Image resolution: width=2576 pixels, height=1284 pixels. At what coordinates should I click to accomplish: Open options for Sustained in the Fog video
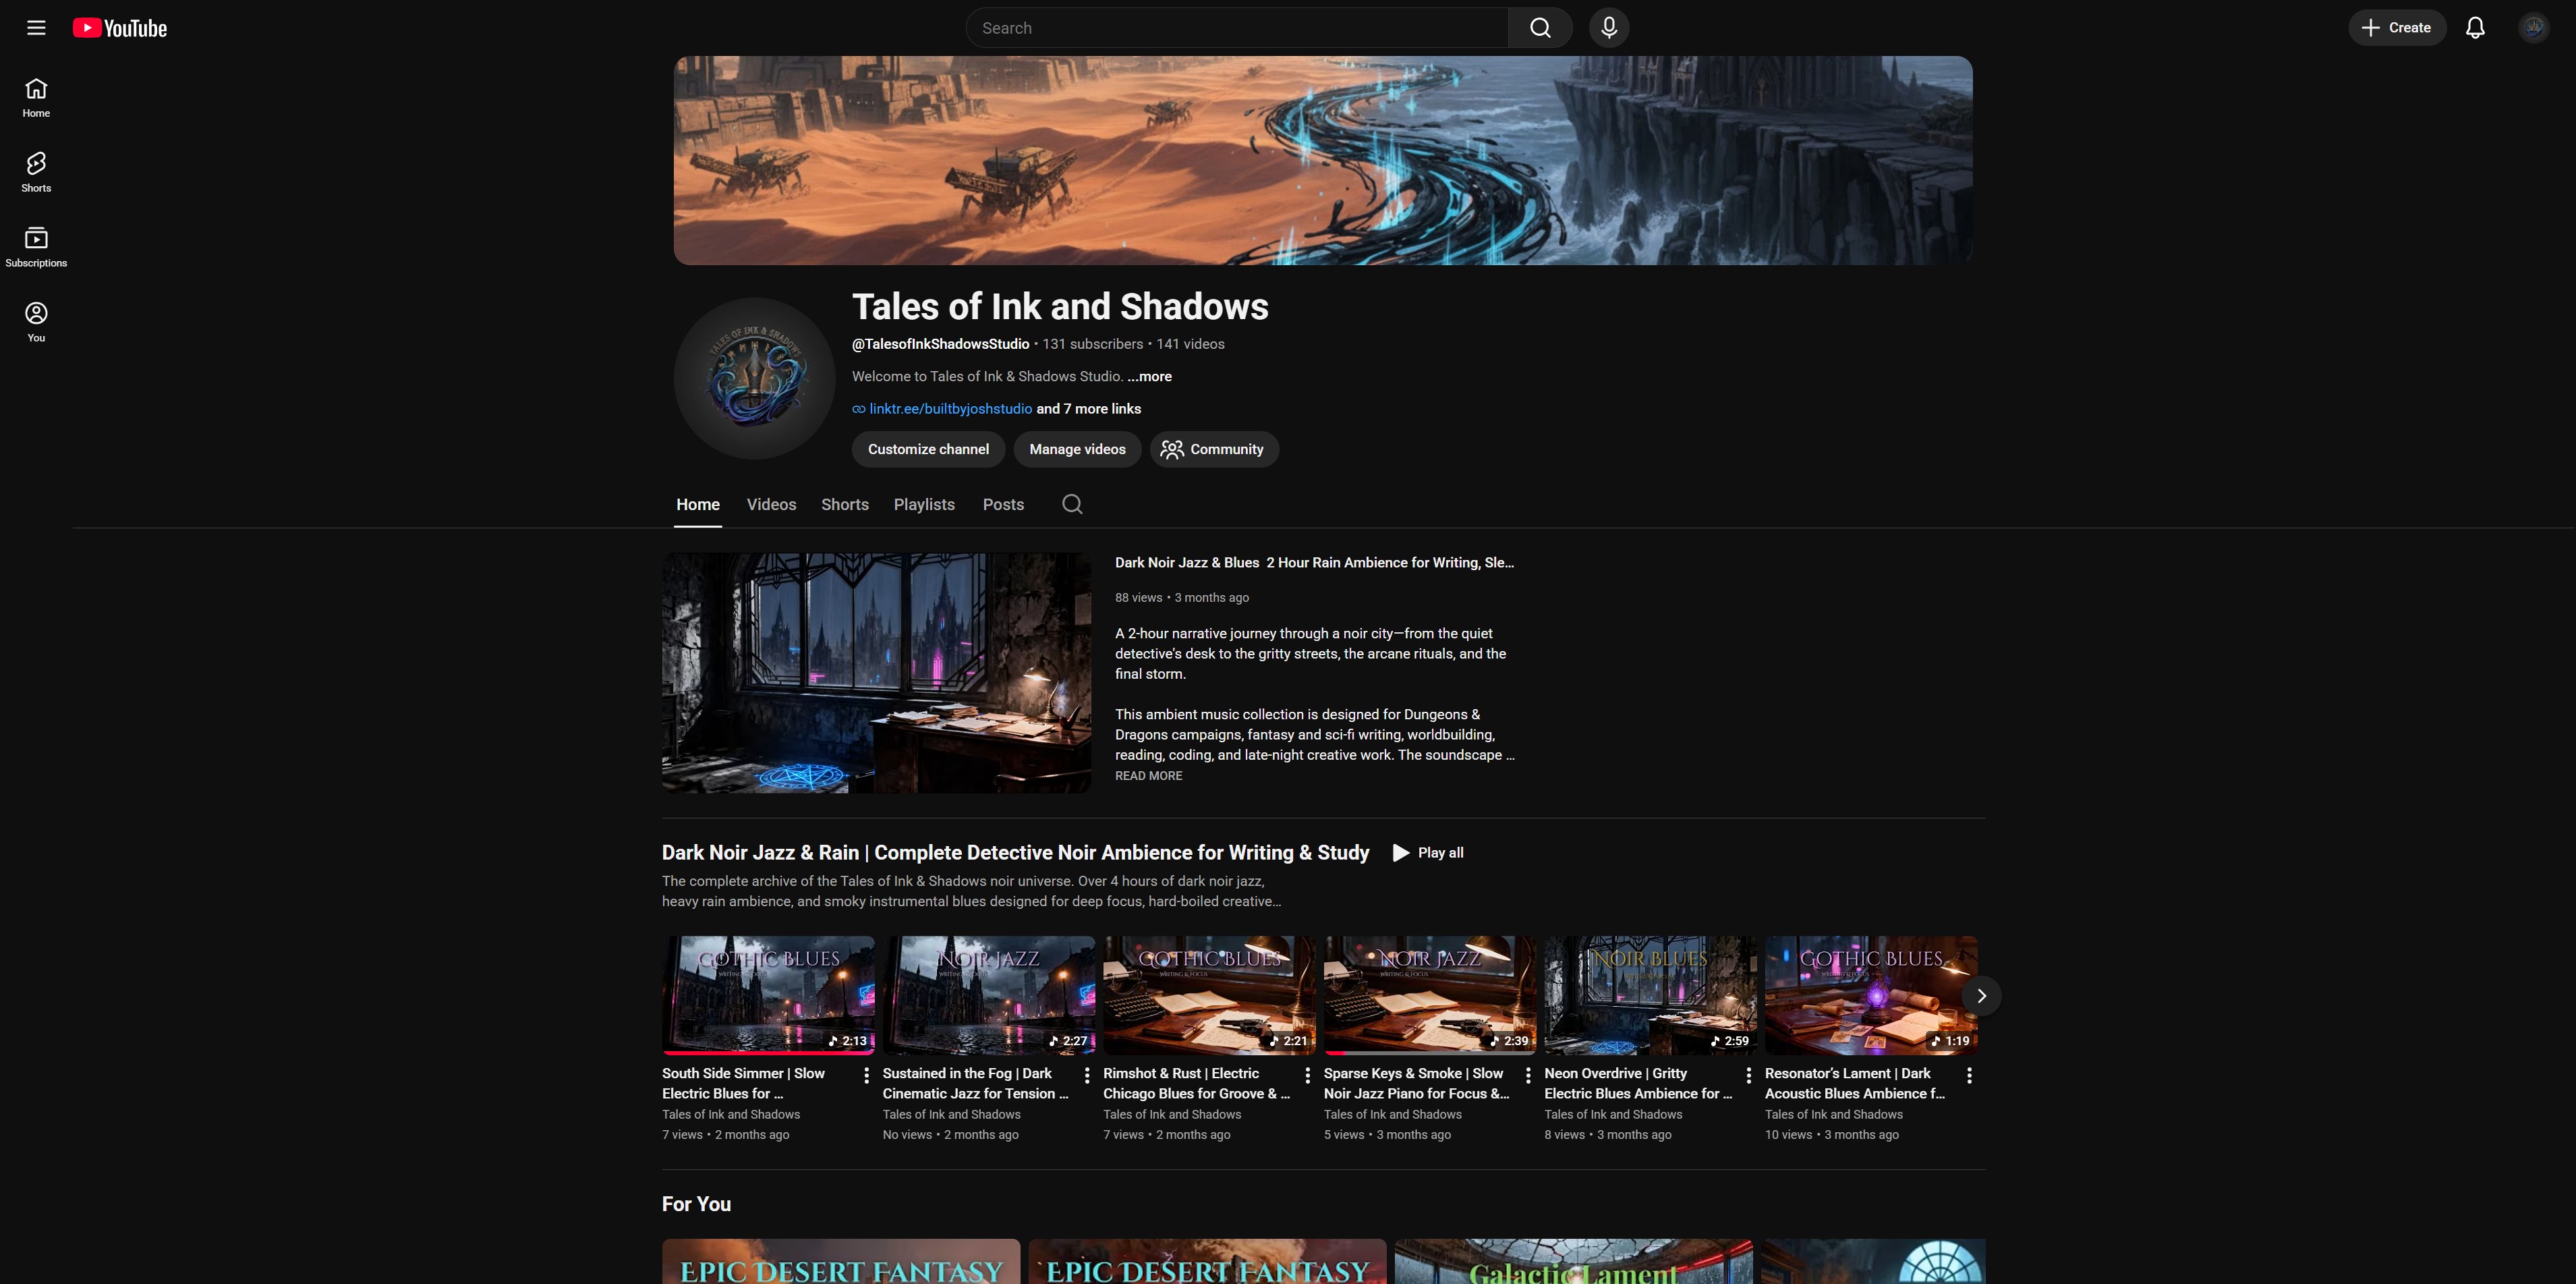(x=1087, y=1075)
